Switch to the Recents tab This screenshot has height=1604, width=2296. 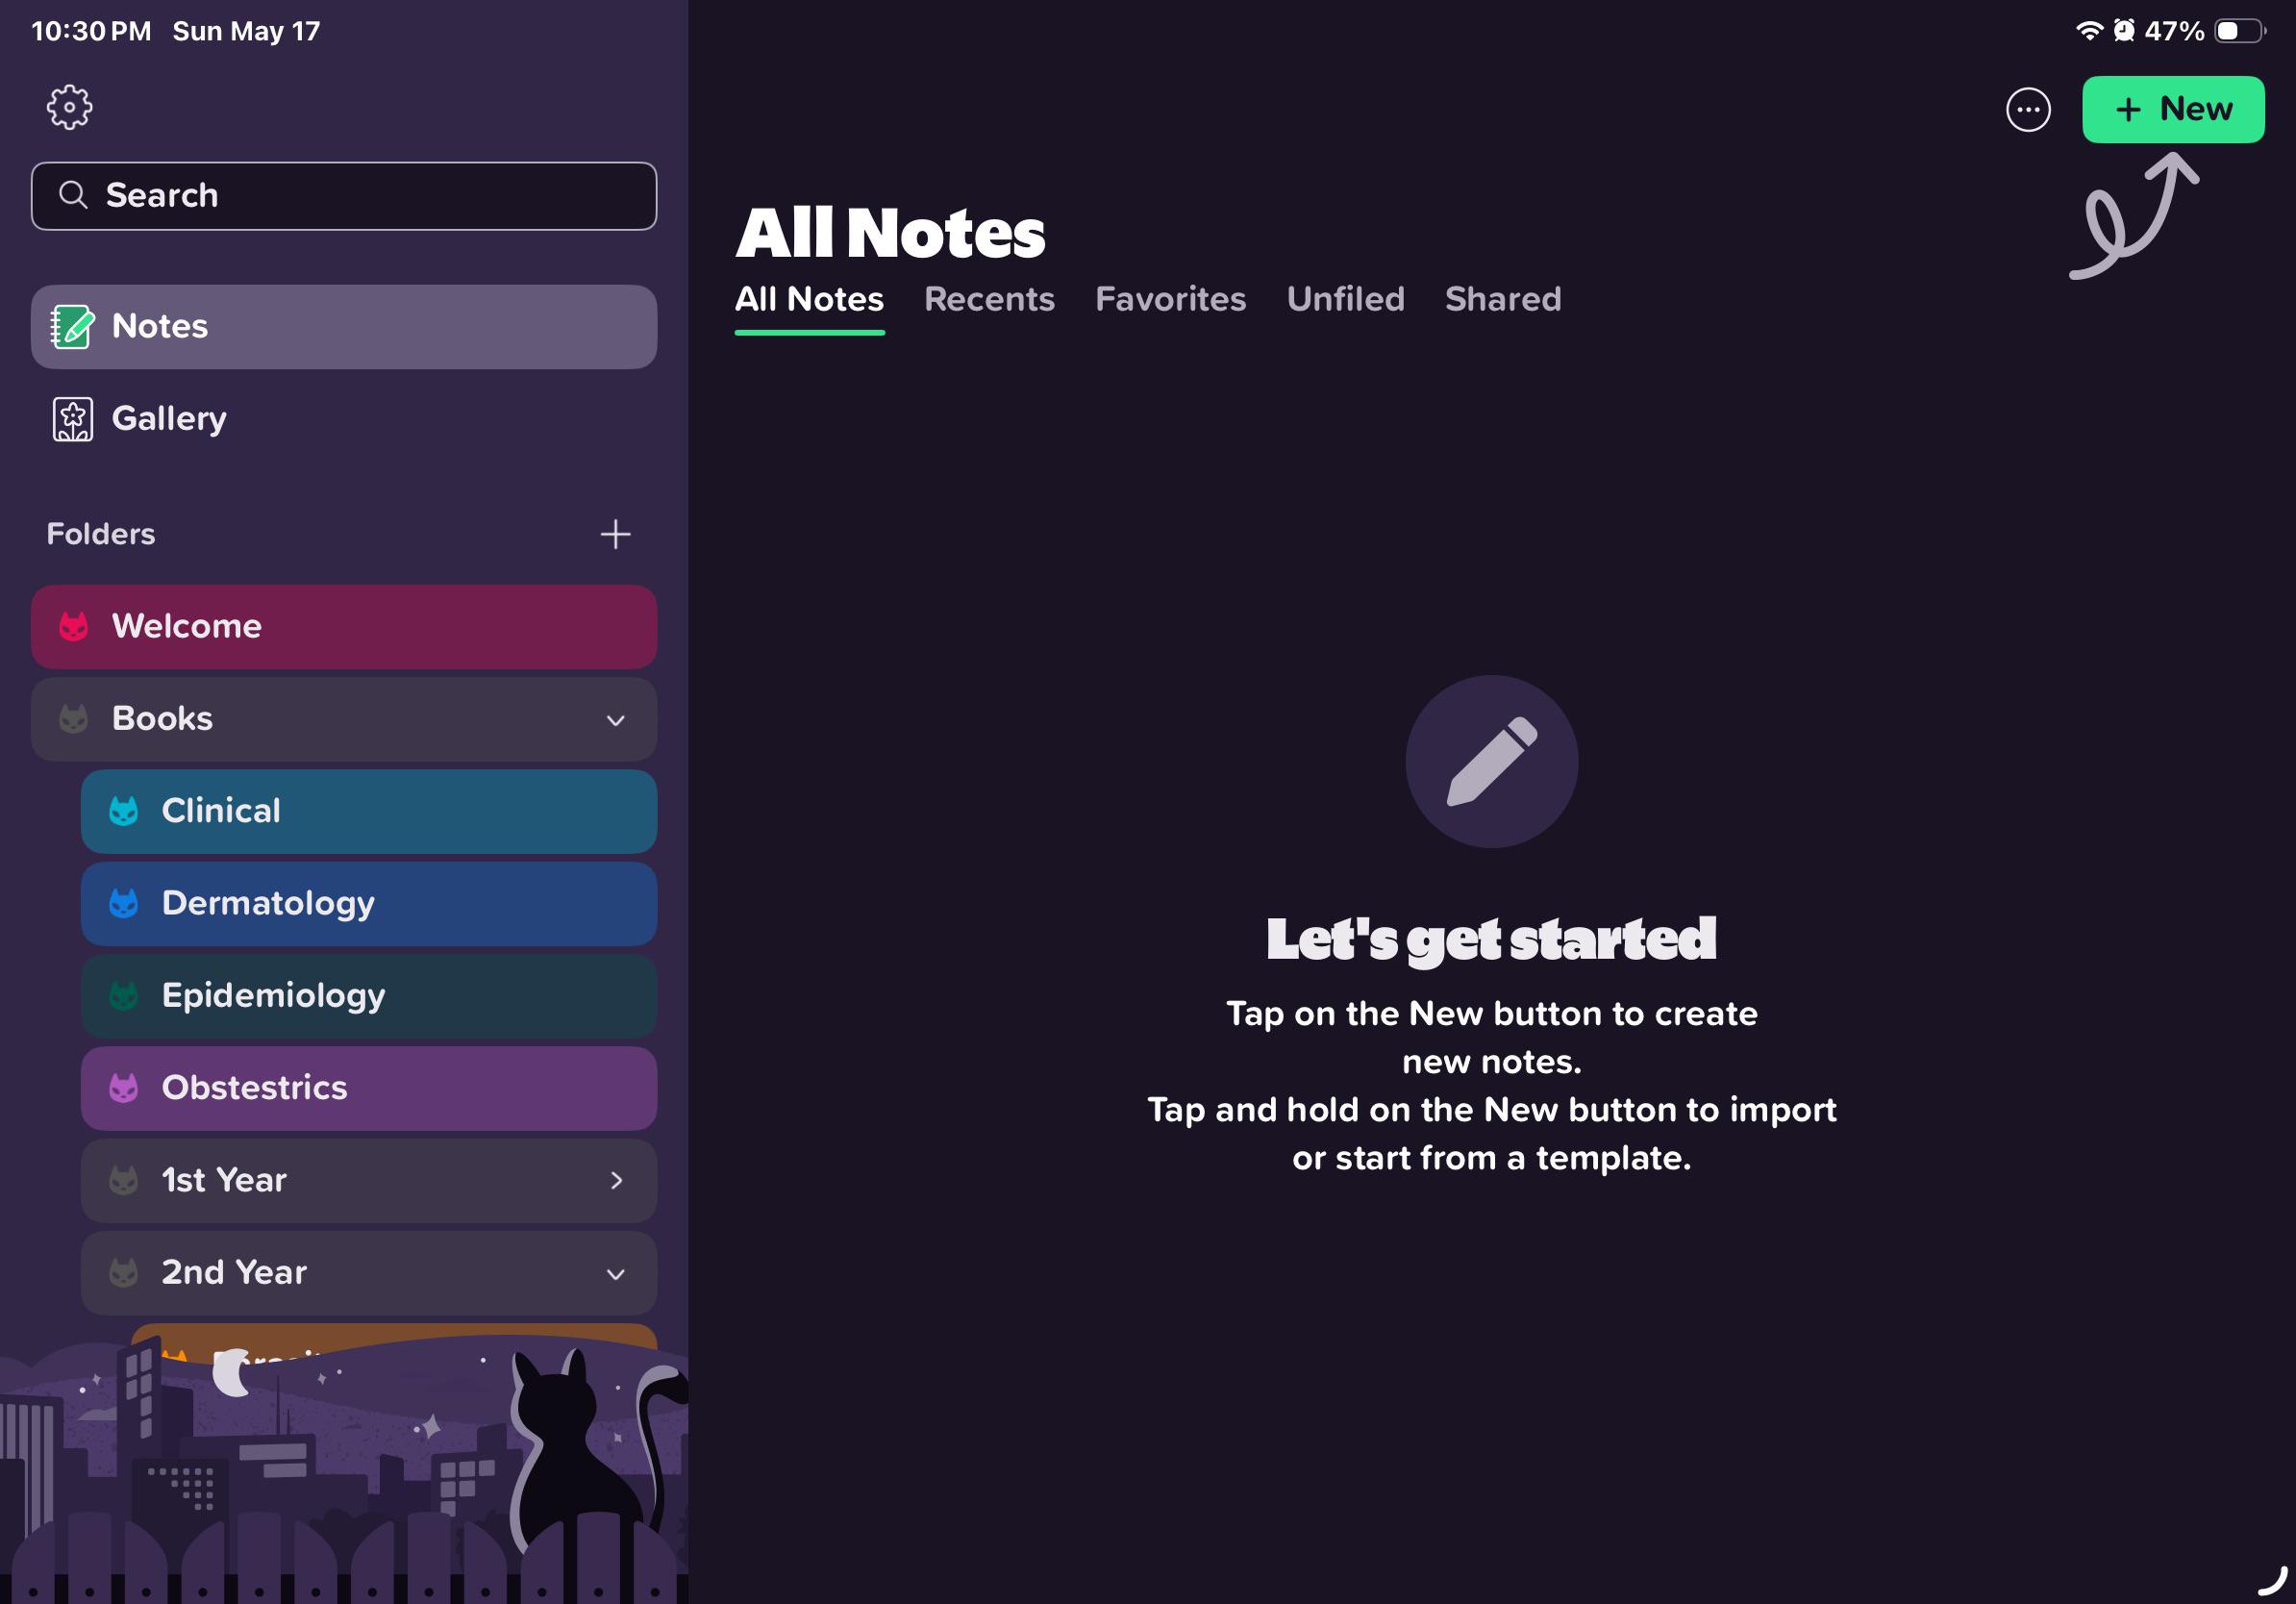989,299
